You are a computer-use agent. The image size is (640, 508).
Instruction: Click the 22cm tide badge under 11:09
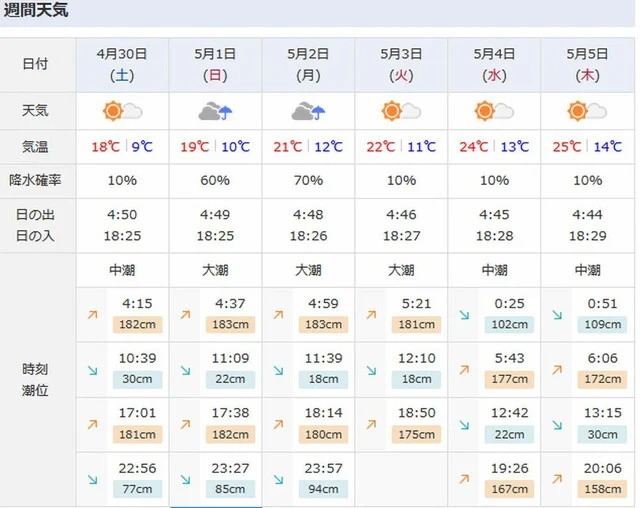click(230, 379)
